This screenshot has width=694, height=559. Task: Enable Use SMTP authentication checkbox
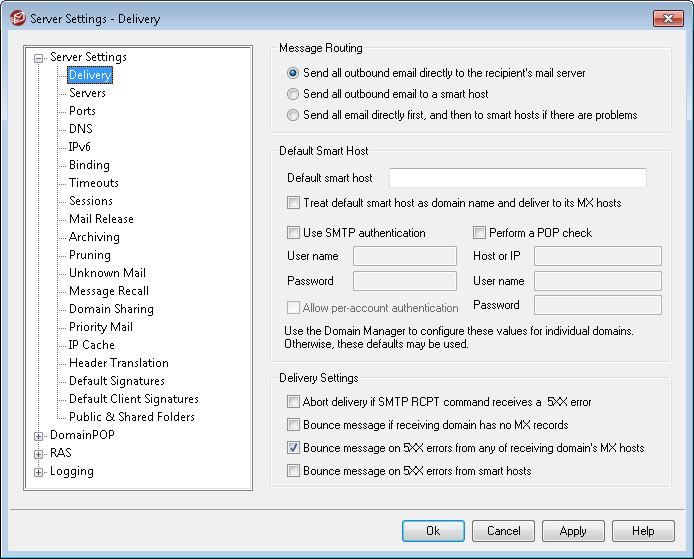pyautogui.click(x=294, y=233)
